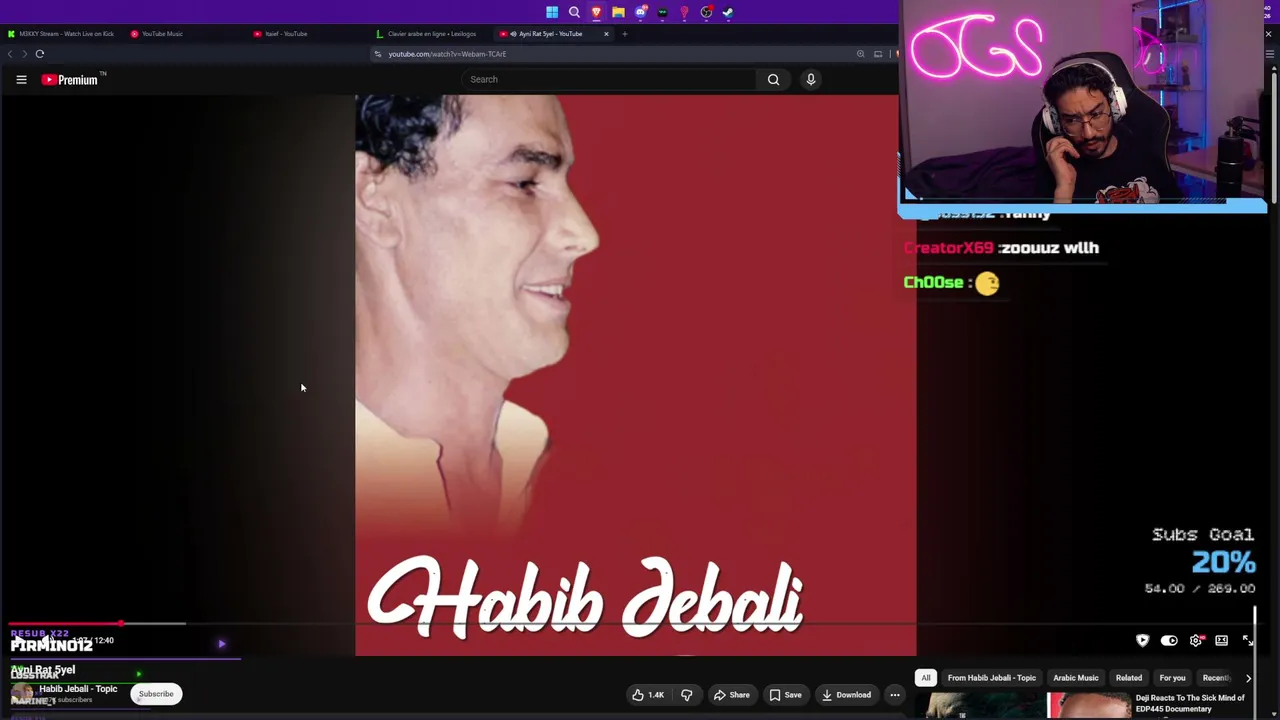Click in the YouTube search field
This screenshot has height=720, width=1280.
pos(611,80)
